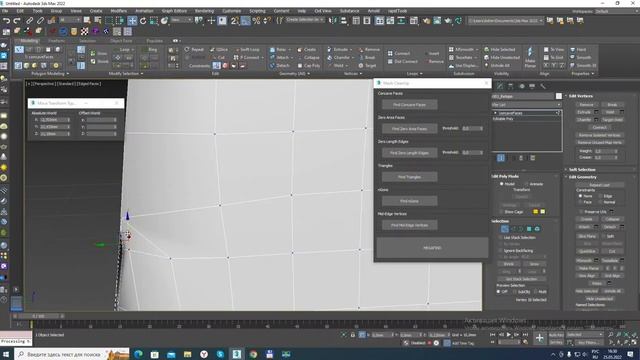Select Vertex sub-object level in Selection rollout
The width and height of the screenshot is (640, 360).
[x=504, y=229]
